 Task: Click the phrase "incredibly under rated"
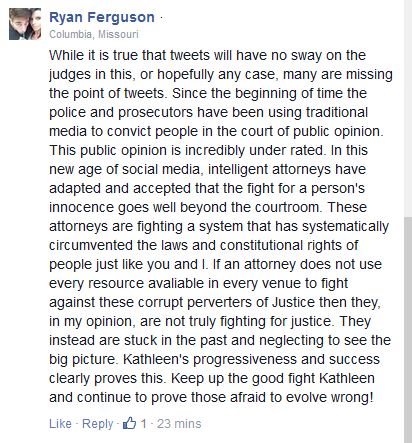254,151
